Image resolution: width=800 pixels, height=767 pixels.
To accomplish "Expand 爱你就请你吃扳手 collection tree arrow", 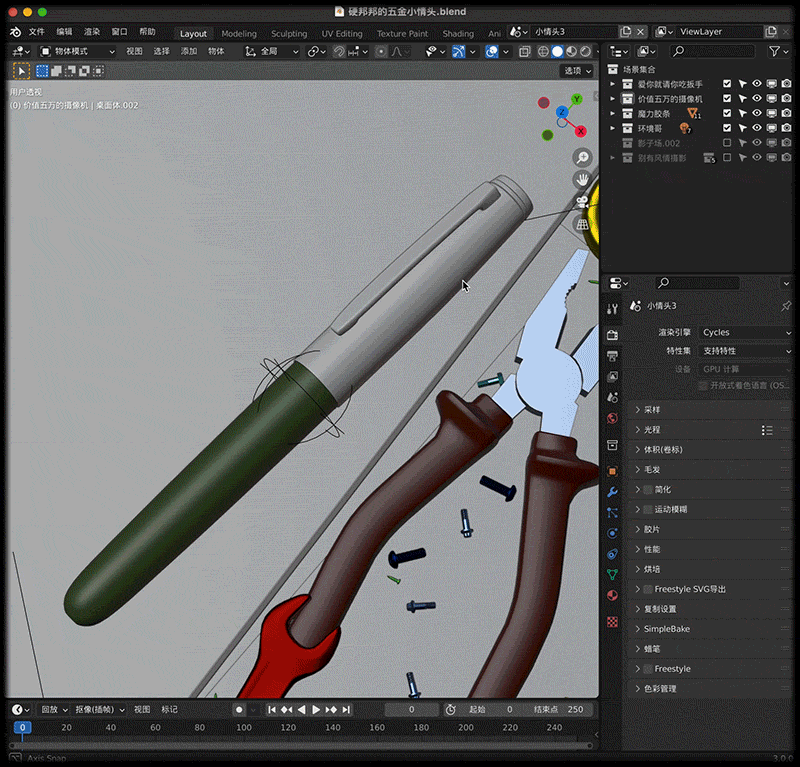I will (x=613, y=84).
